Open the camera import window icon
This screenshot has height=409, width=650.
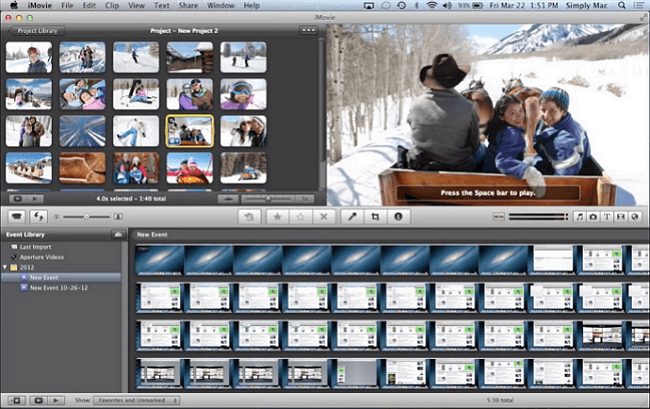(x=17, y=217)
